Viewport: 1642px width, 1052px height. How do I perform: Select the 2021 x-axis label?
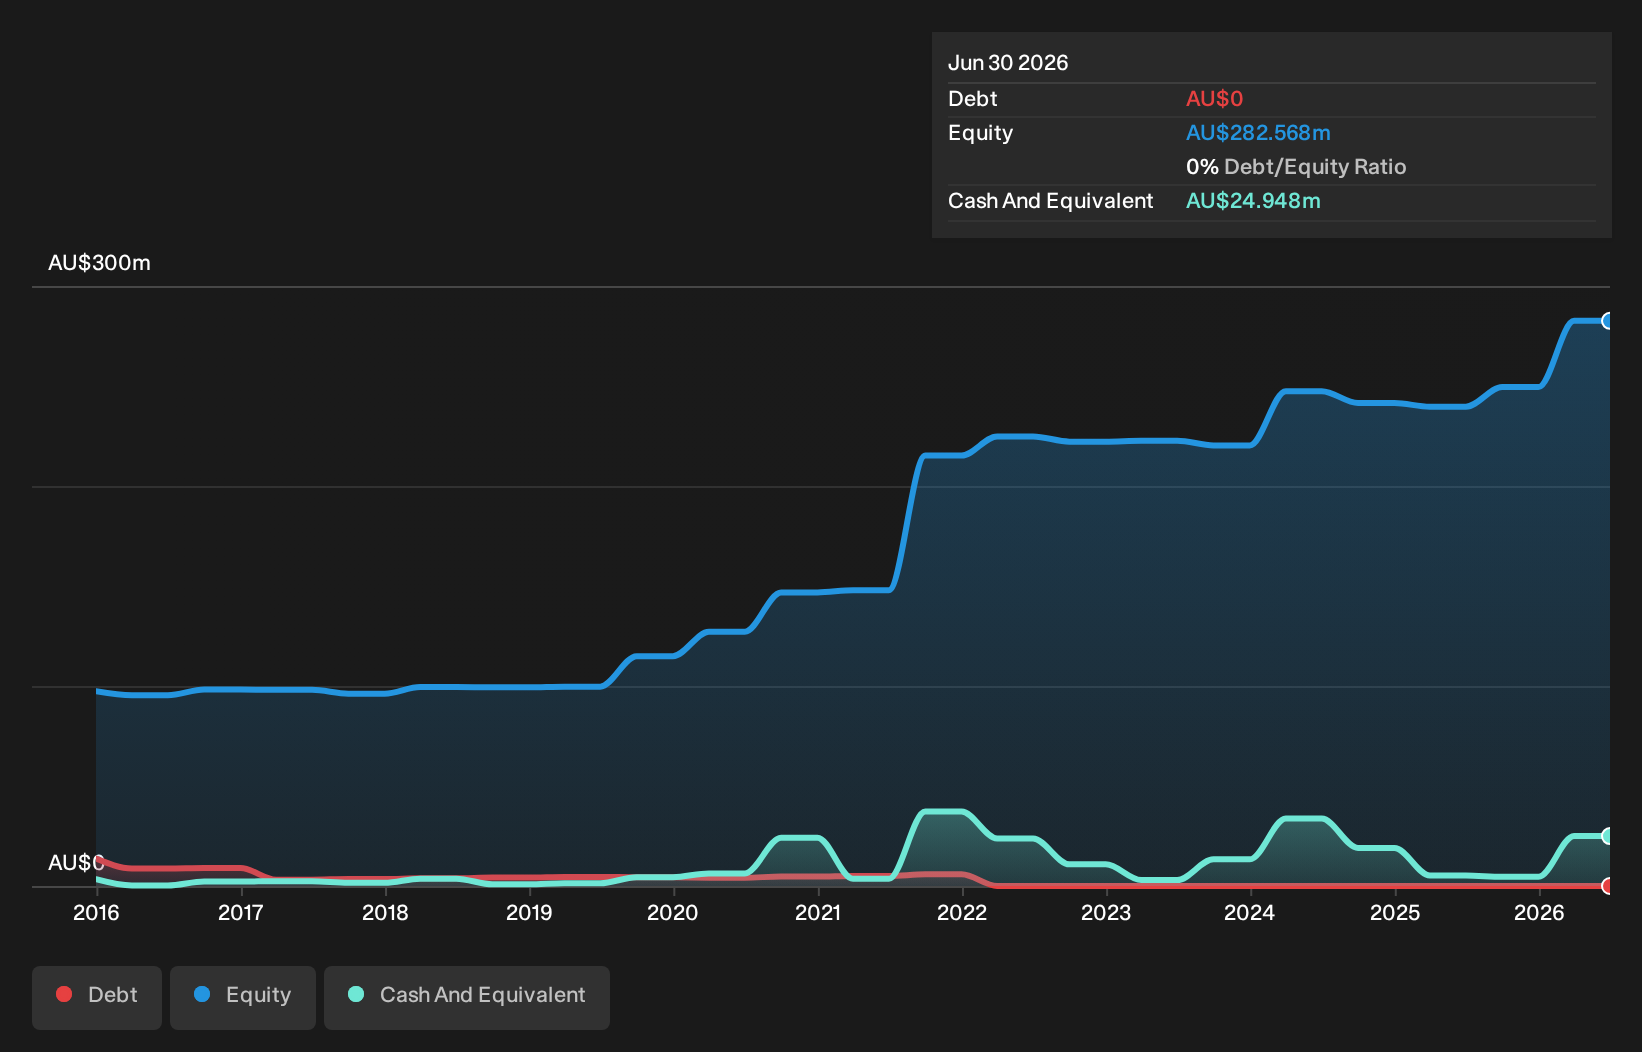(818, 912)
